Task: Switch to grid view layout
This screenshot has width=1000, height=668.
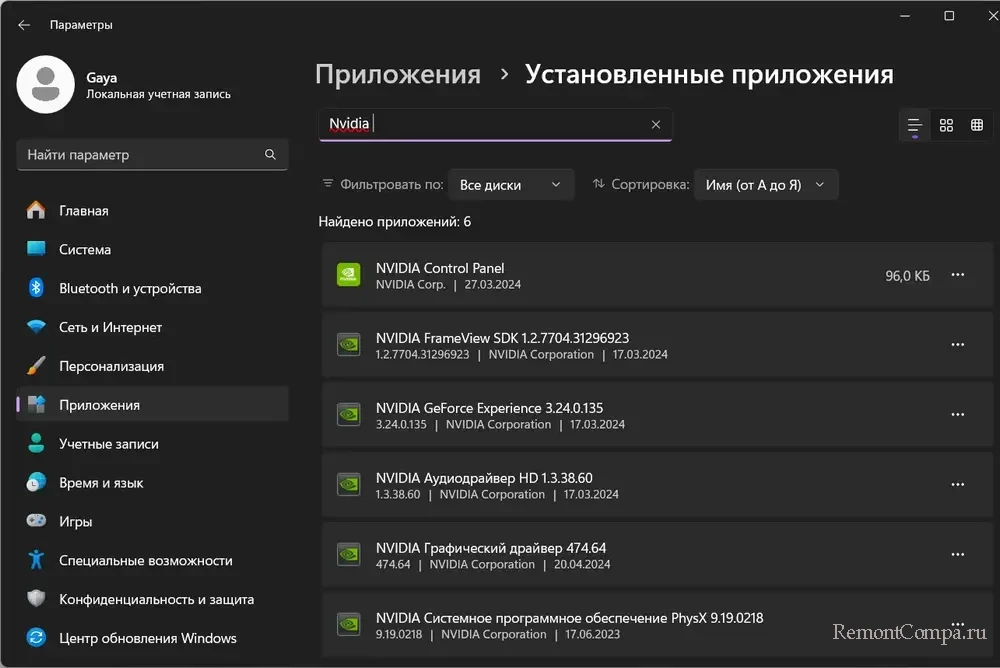Action: [946, 125]
